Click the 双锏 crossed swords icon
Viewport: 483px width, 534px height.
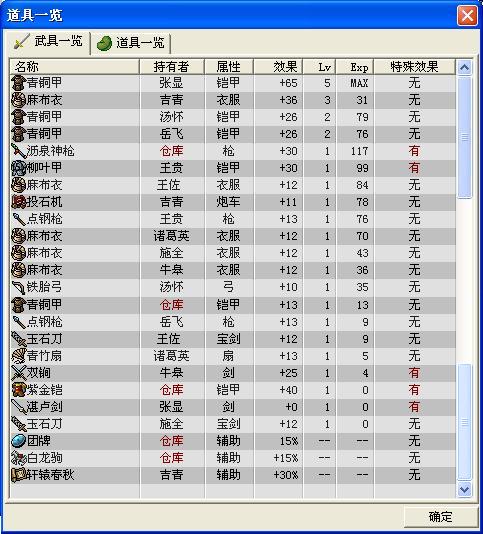pos(19,373)
